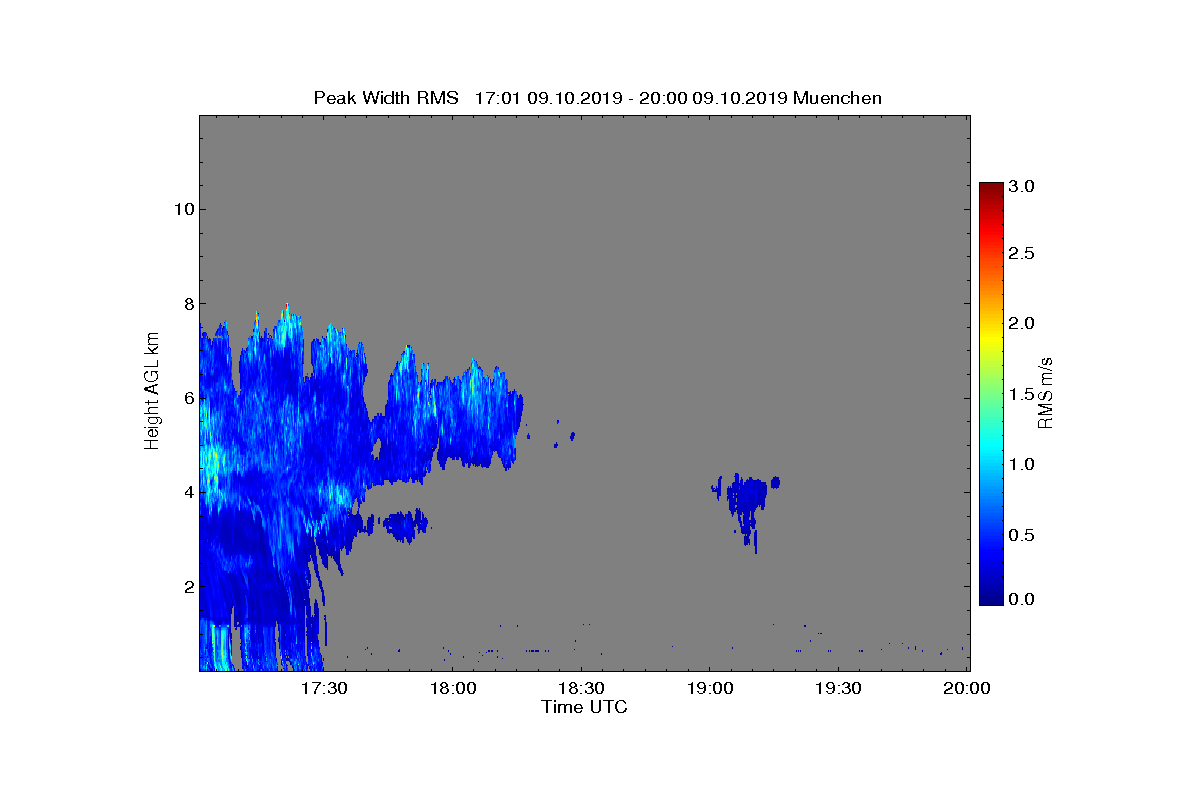Click the height label '2'
The width and height of the screenshot is (1200, 800).
pyautogui.click(x=187, y=586)
